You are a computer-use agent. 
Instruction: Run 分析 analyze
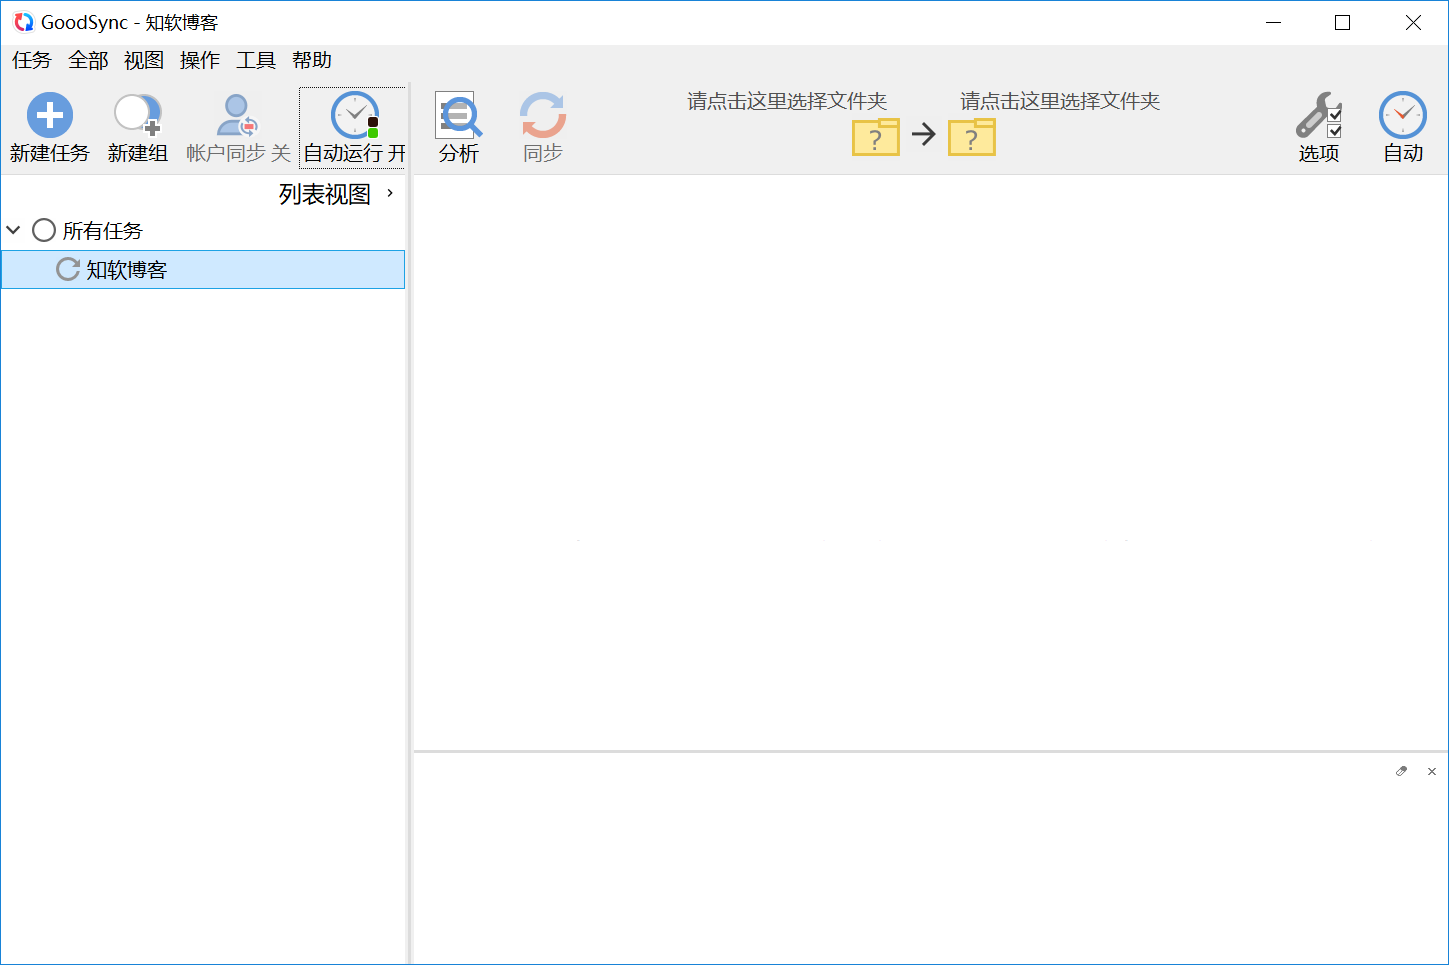tap(459, 127)
